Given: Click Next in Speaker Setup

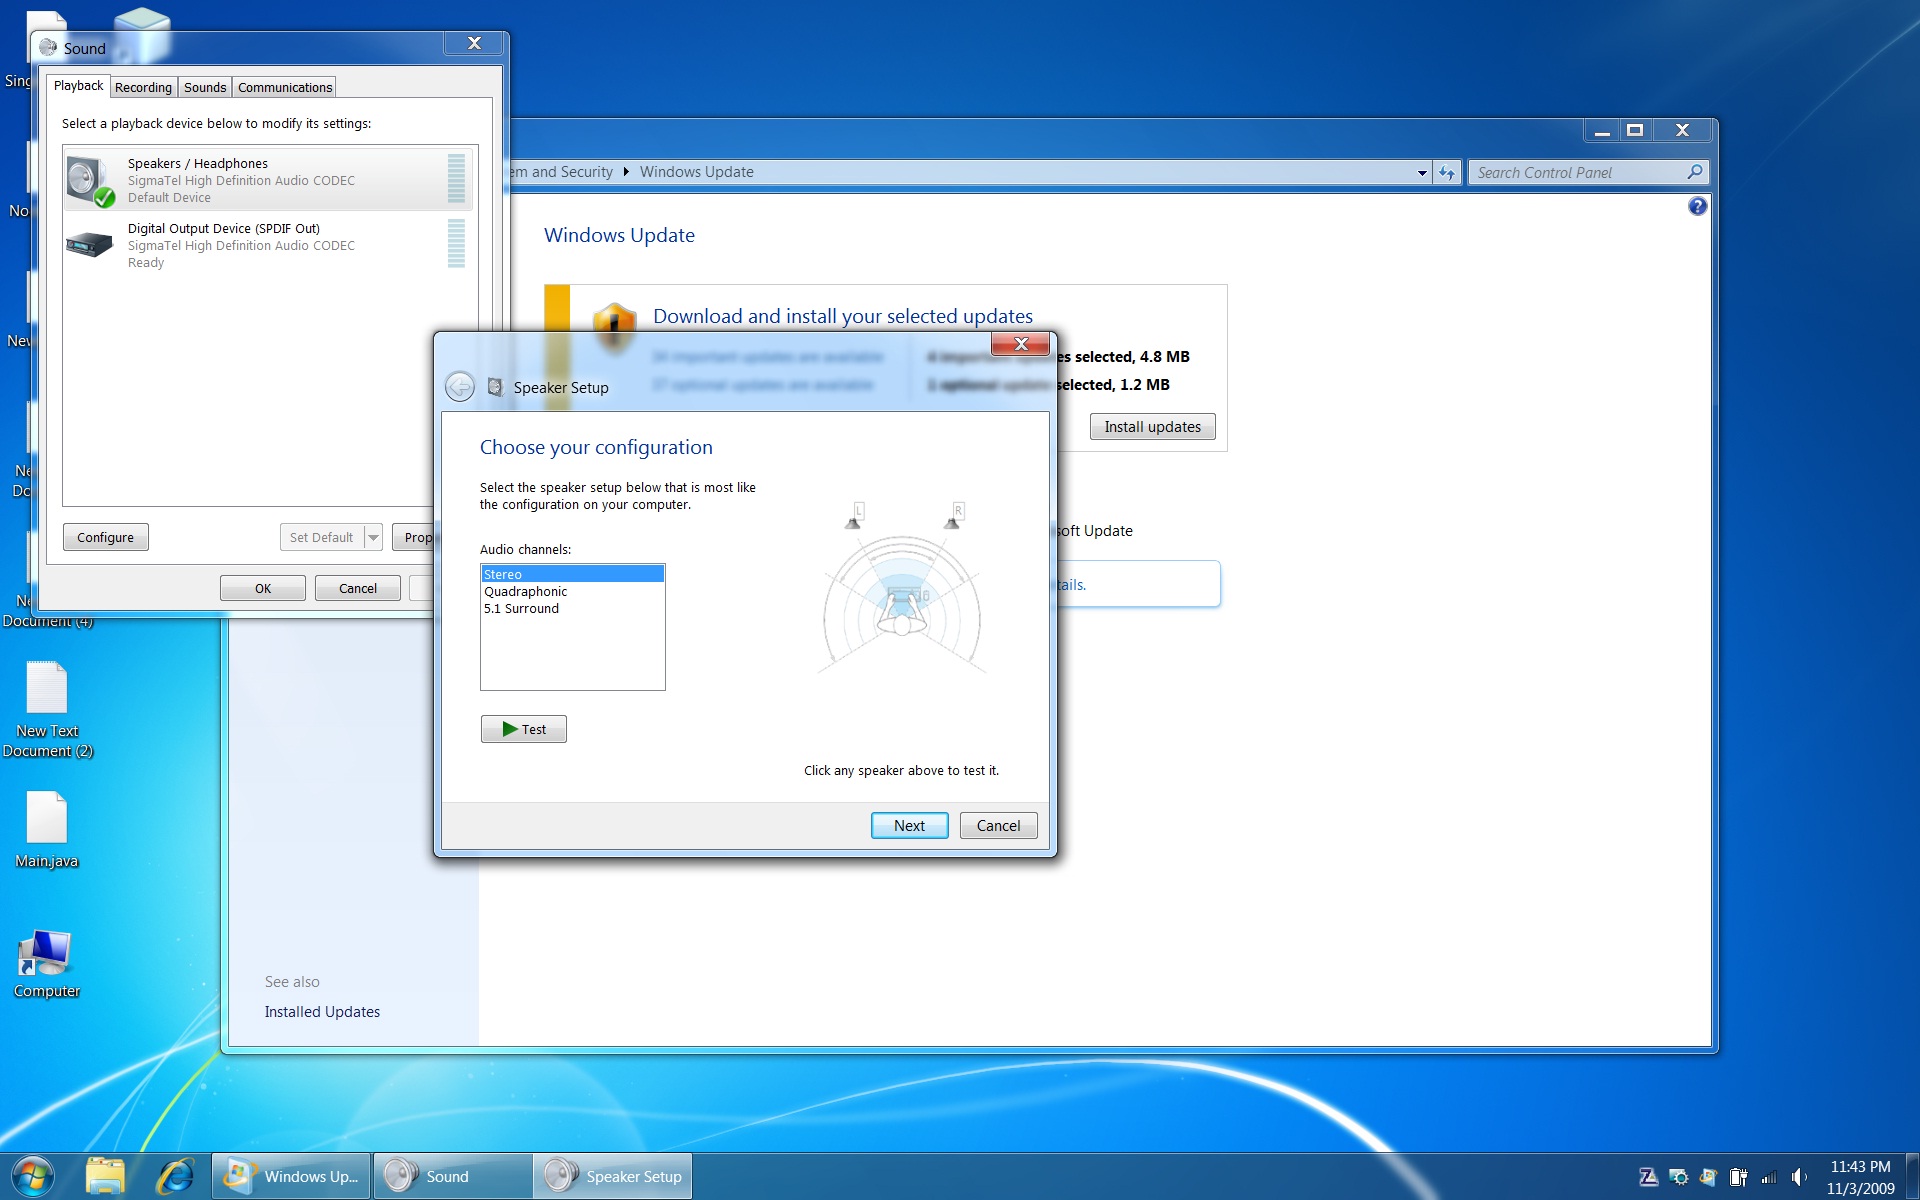Looking at the screenshot, I should click(x=909, y=825).
